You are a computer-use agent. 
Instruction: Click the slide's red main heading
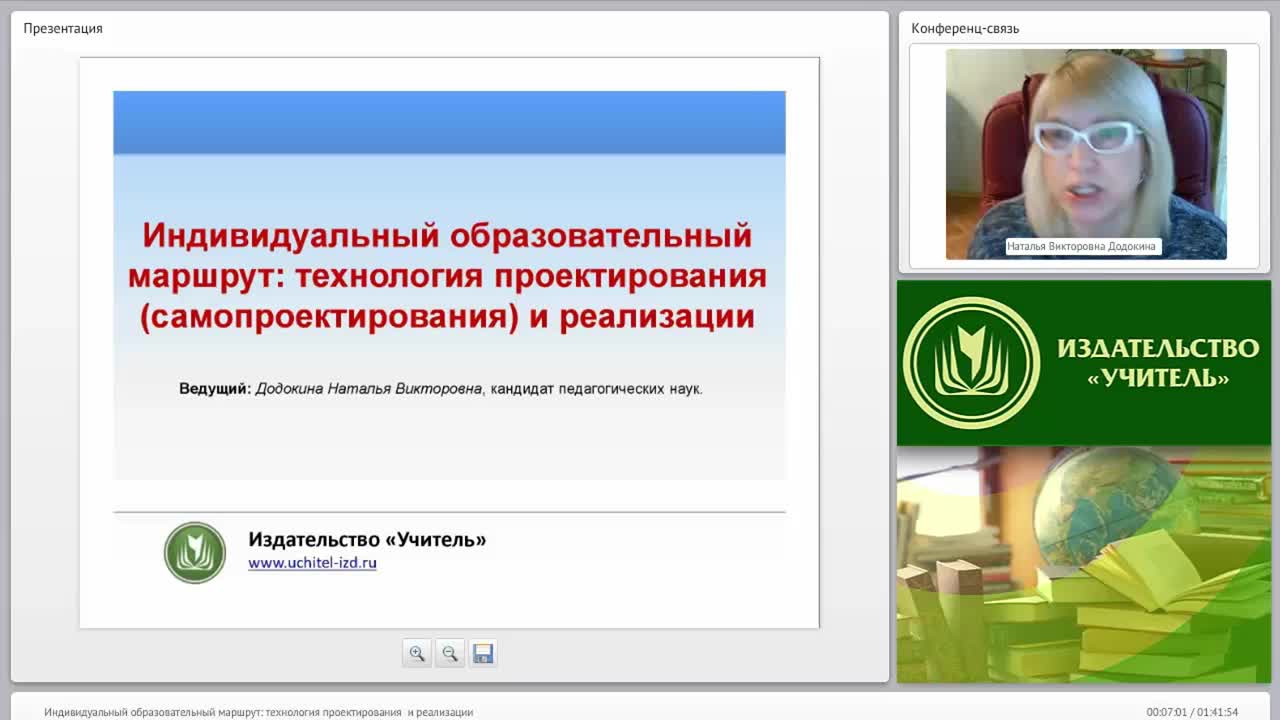[x=448, y=276]
